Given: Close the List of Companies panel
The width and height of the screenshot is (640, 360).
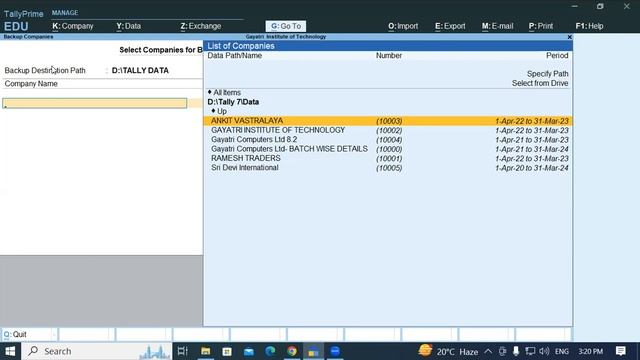Looking at the screenshot, I should (x=569, y=37).
